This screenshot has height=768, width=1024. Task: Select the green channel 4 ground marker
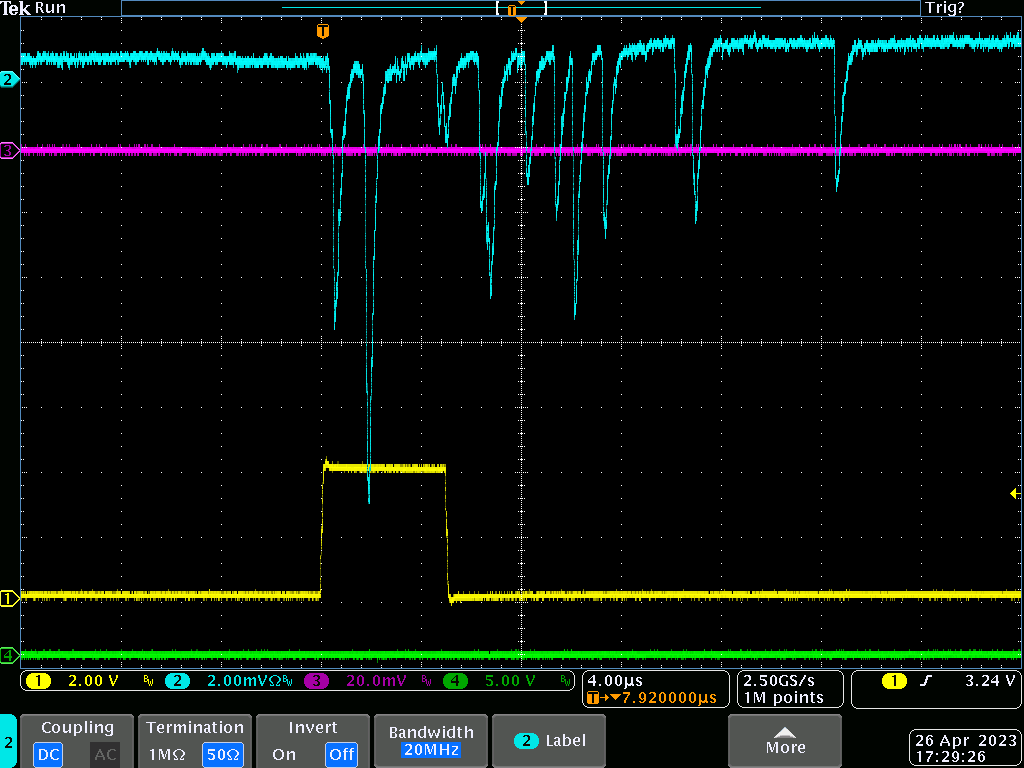point(8,655)
